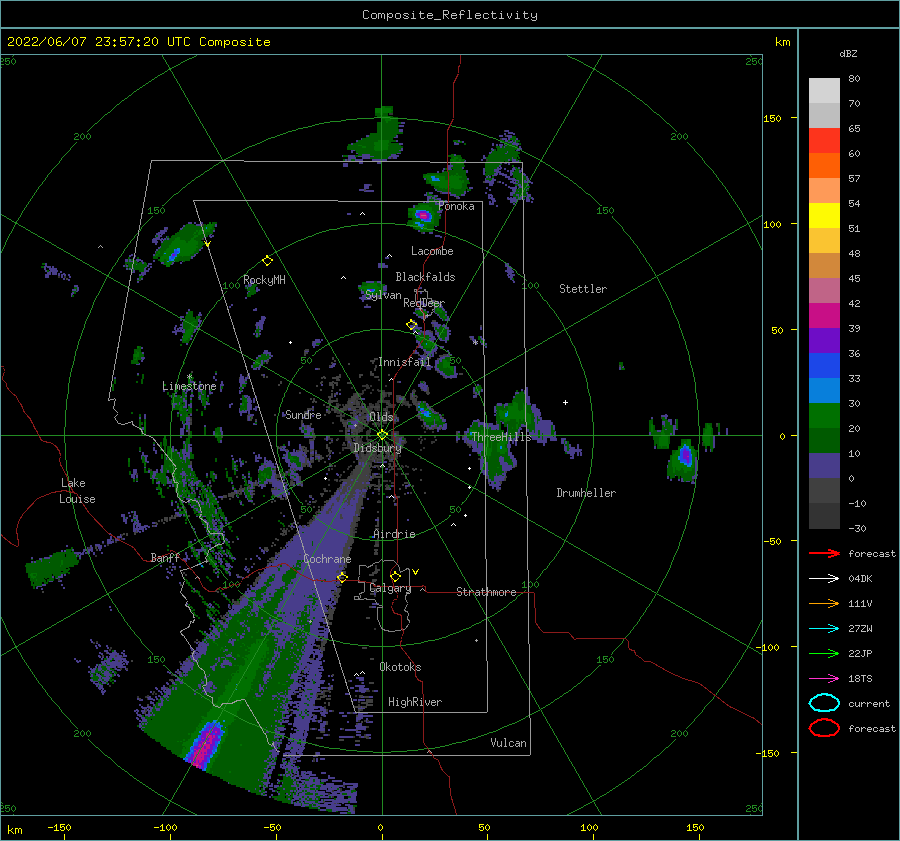900x841 pixels.
Task: Click the red forecast arrow in legend
Action: click(x=824, y=553)
